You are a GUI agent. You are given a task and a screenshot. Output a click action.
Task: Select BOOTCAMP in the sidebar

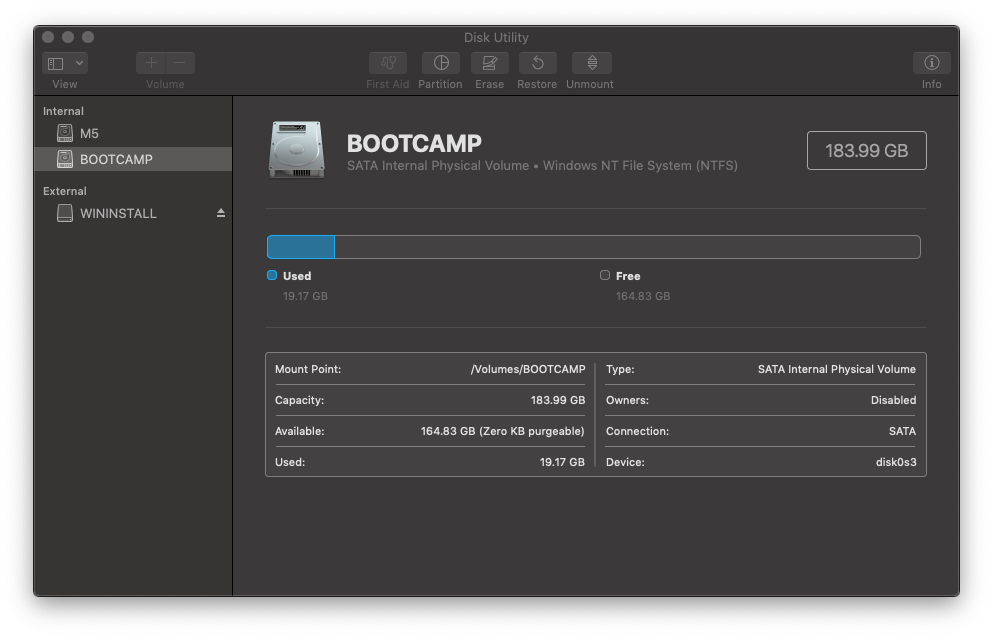click(x=116, y=159)
